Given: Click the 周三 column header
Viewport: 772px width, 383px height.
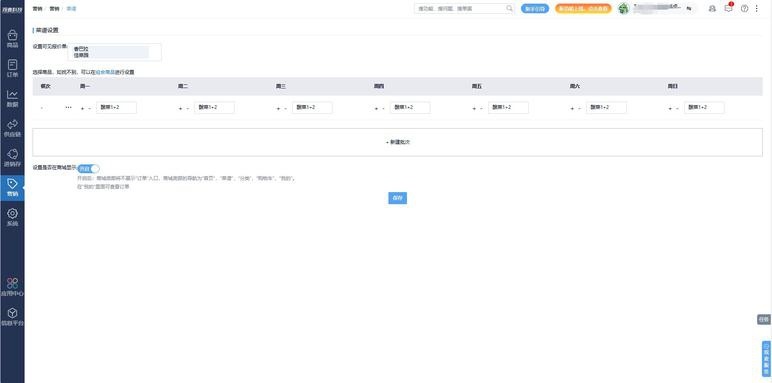Looking at the screenshot, I should pos(281,86).
